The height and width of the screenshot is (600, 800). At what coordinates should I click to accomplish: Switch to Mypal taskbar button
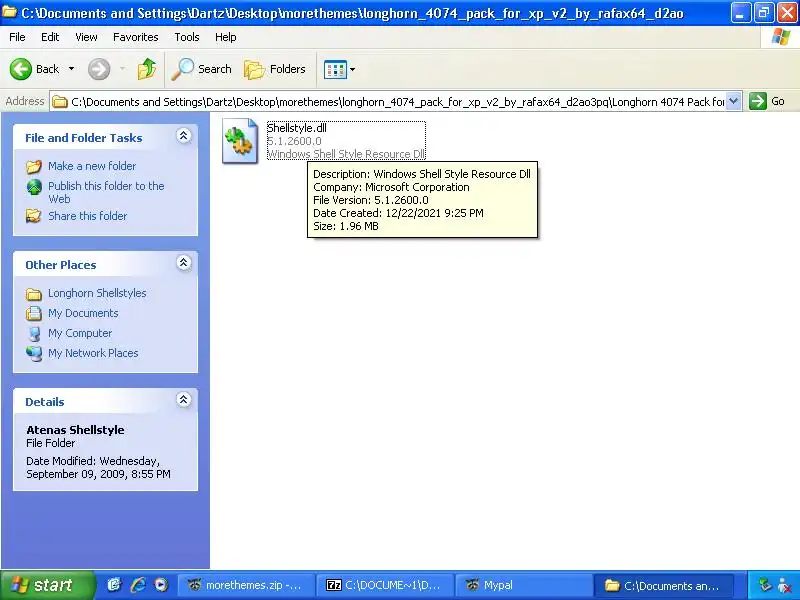point(523,585)
